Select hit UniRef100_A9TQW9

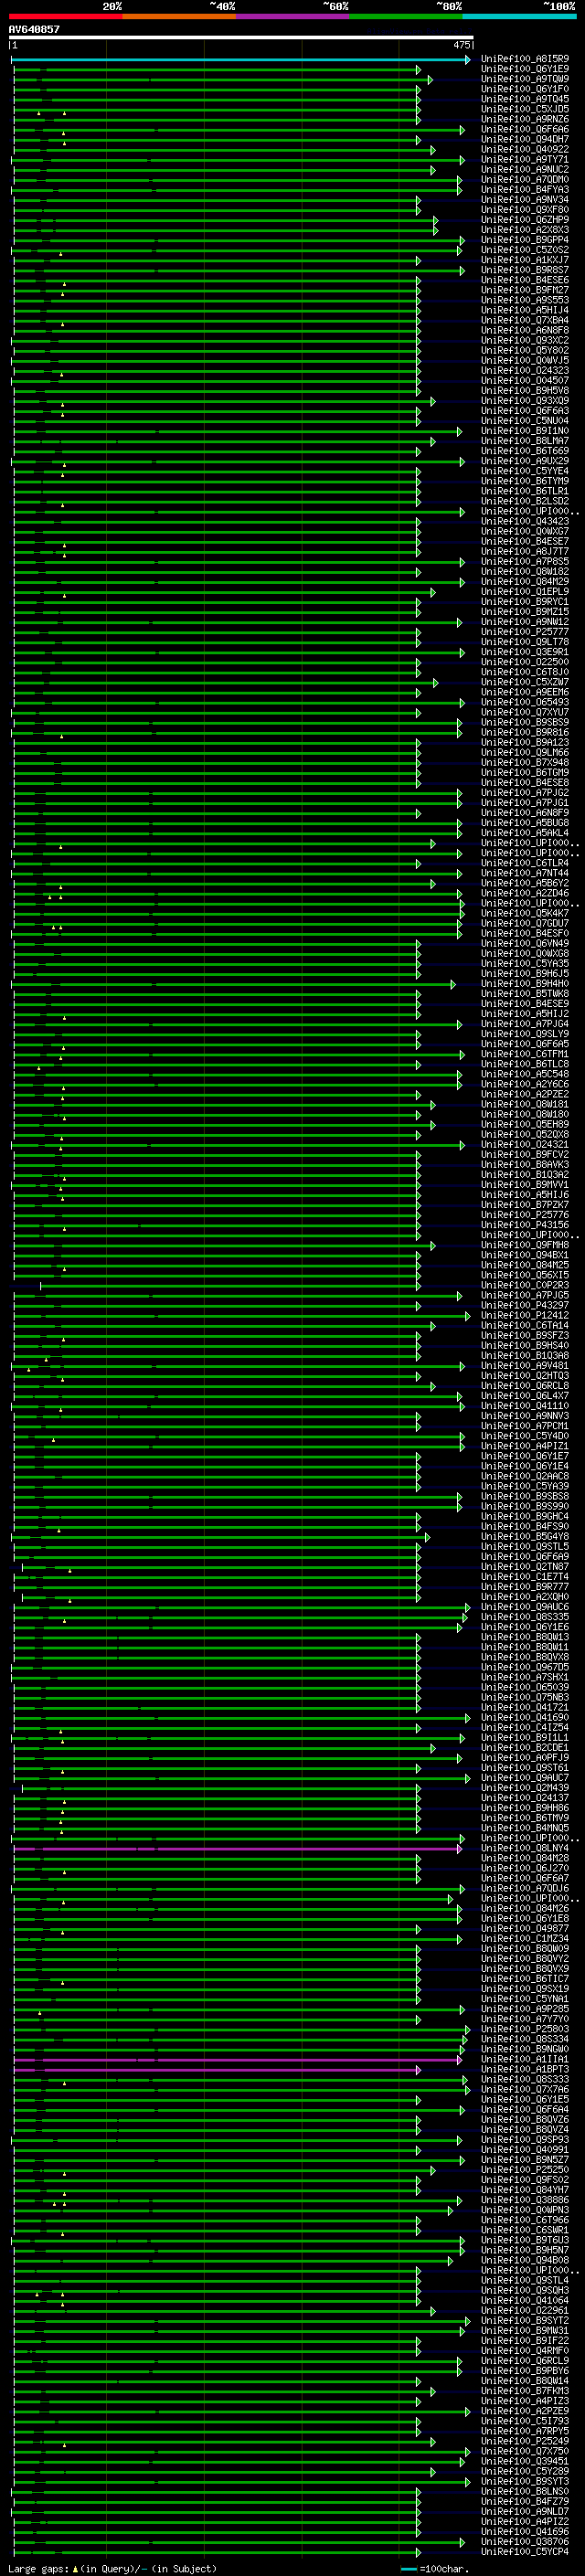525,79
